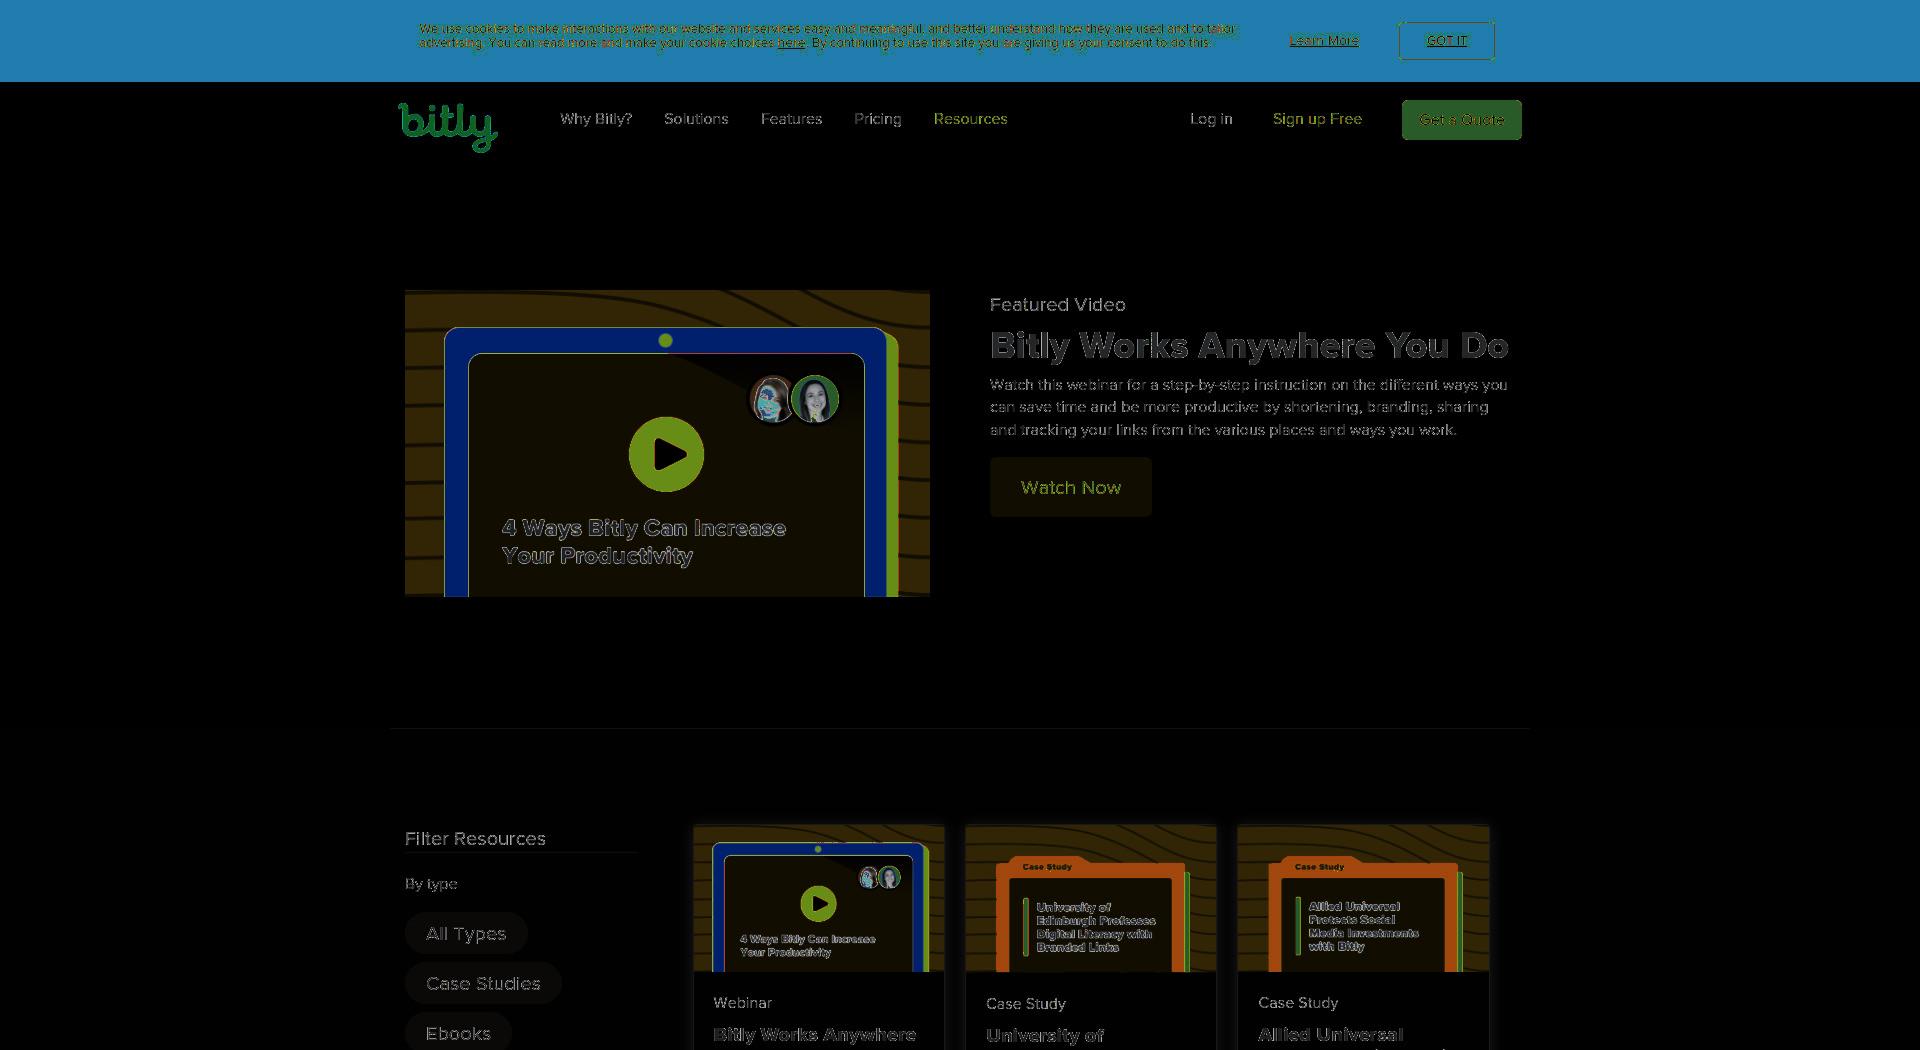Select the All Types filter
1920x1050 pixels.
[466, 933]
